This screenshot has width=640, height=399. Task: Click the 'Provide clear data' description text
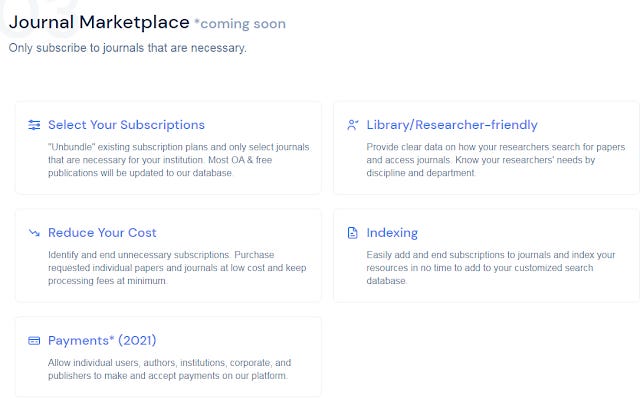point(496,160)
